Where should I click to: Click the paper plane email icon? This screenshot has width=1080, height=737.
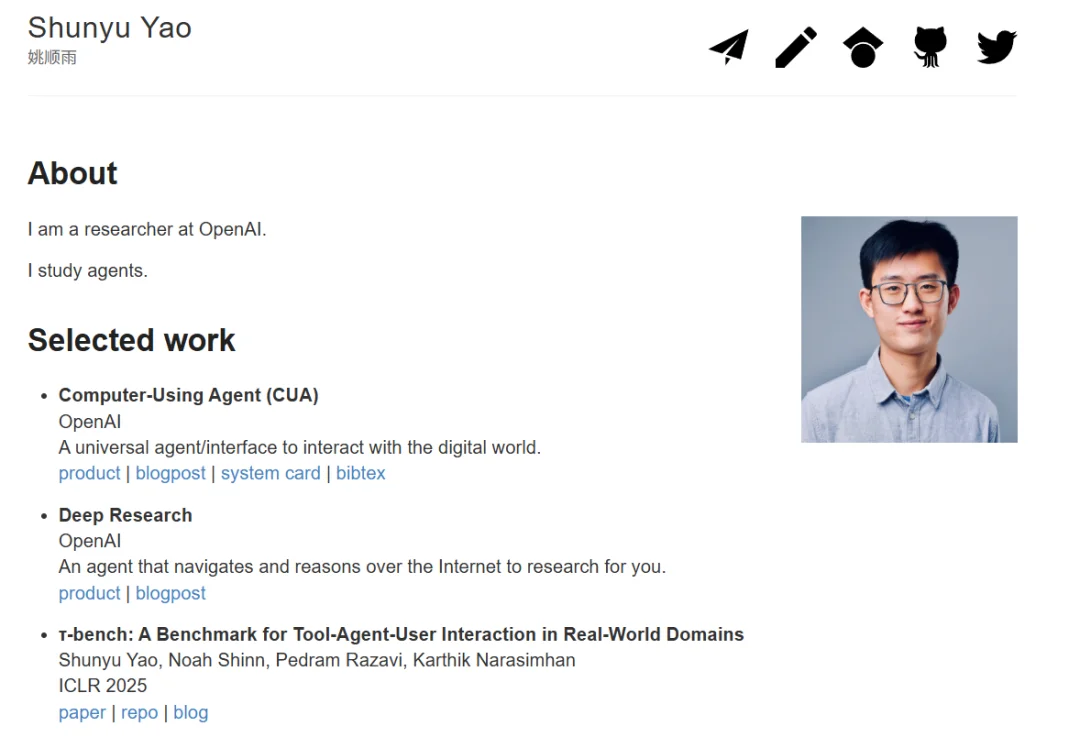coord(729,47)
